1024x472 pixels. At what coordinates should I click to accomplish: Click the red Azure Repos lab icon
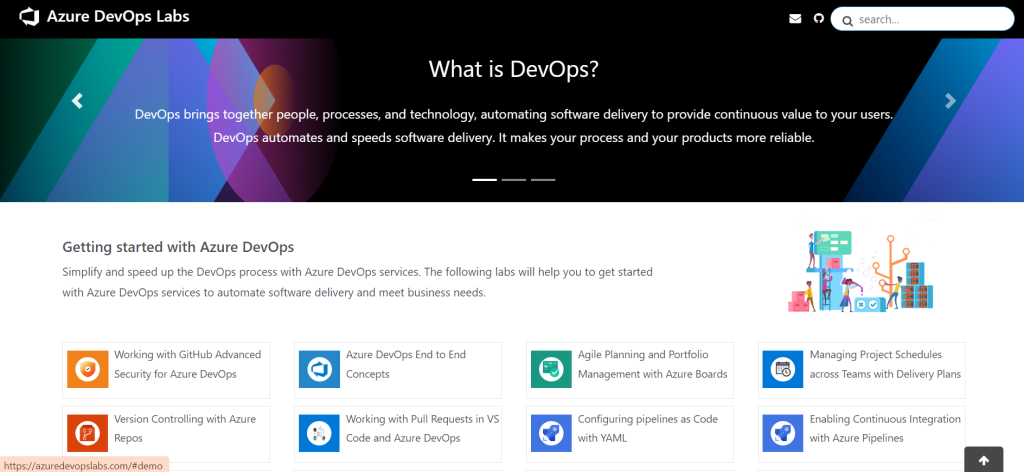[x=88, y=433]
